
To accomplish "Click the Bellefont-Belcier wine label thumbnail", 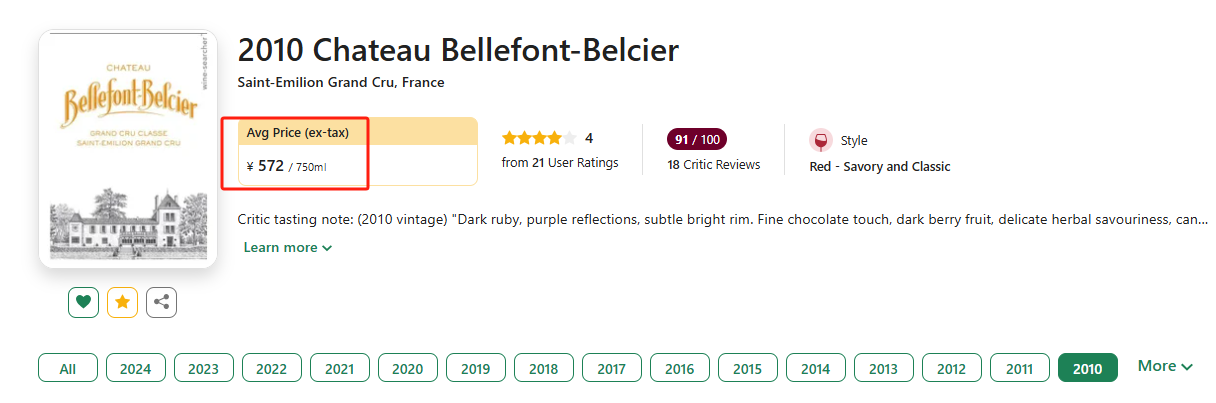I will (128, 150).
